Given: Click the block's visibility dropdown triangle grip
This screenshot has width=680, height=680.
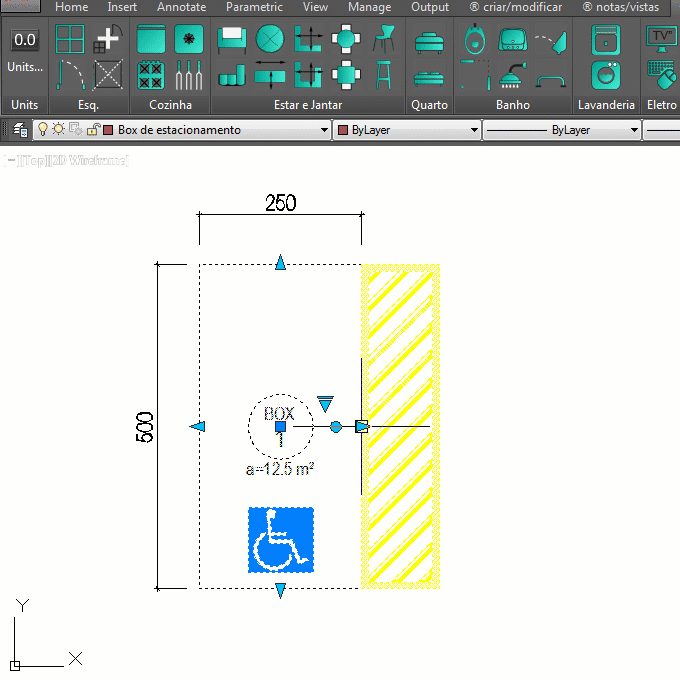Looking at the screenshot, I should 324,403.
